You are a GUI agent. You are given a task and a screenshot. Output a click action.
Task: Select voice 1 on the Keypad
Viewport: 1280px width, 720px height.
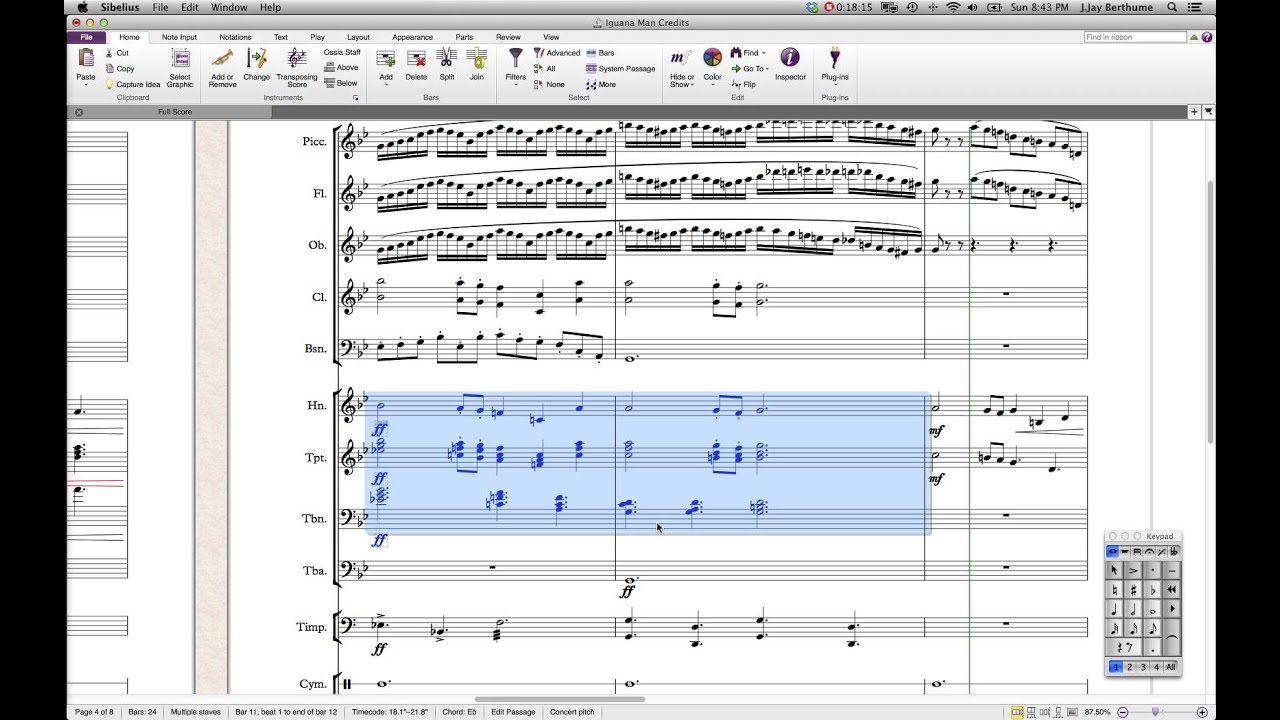pos(1116,667)
